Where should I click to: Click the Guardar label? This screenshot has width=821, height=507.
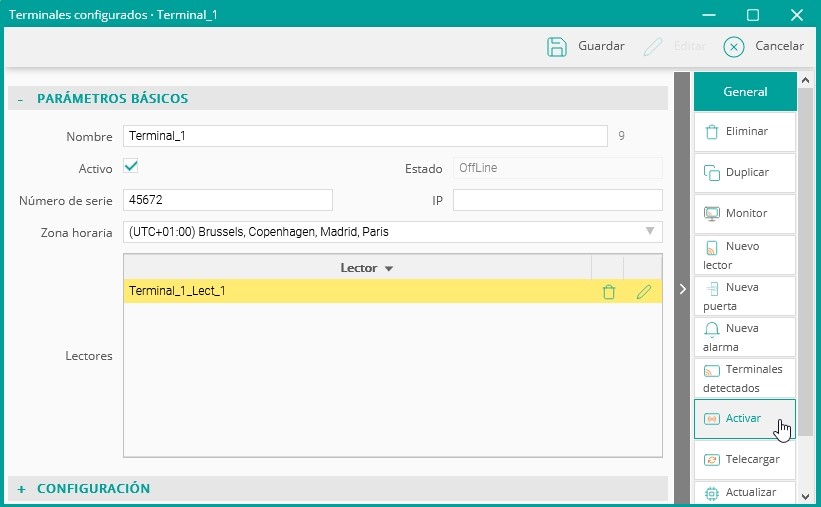[x=601, y=46]
